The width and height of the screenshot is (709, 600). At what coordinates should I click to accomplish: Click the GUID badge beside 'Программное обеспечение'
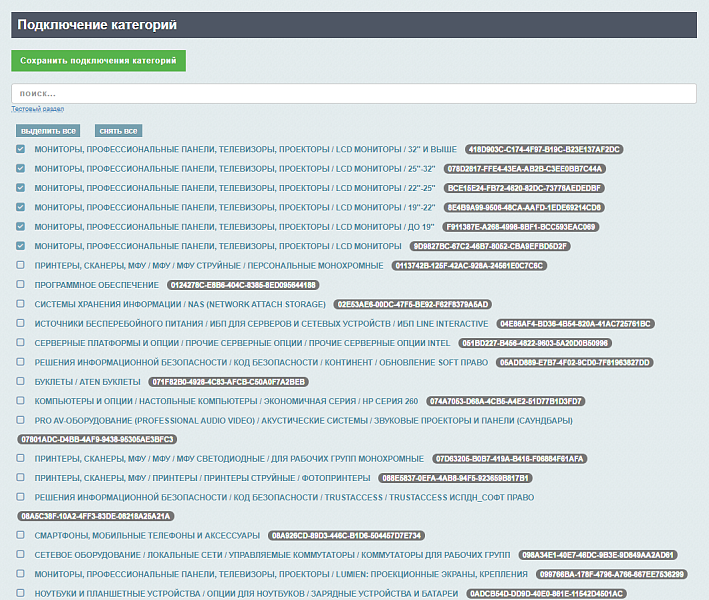pos(243,285)
